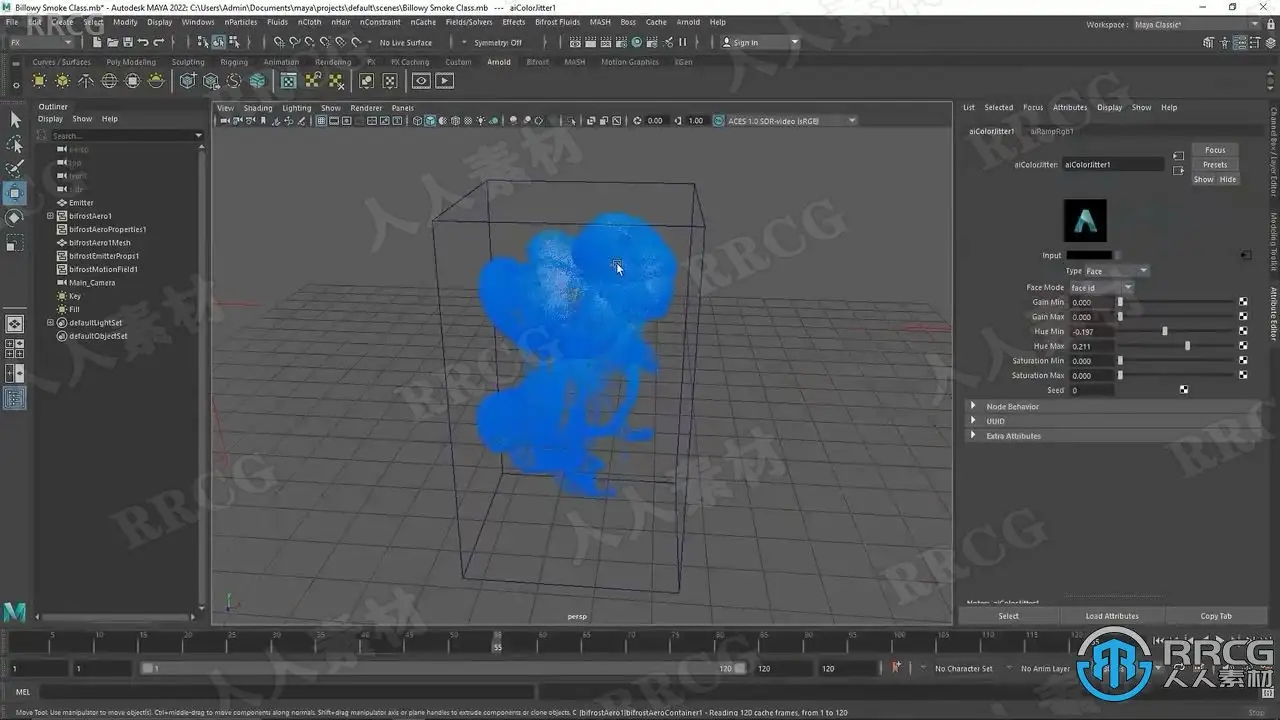Screen dimensions: 1280x720
Task: Open the Bifrost Fluids menu
Action: pyautogui.click(x=557, y=22)
